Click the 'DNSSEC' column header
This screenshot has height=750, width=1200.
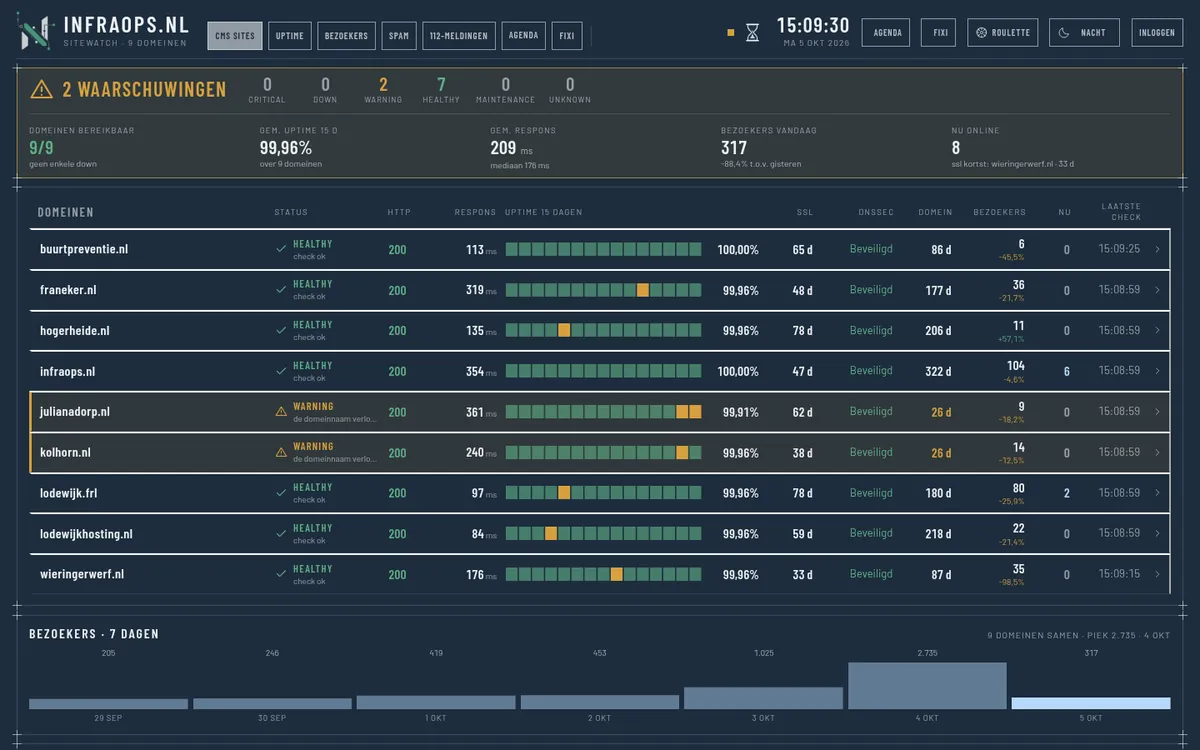point(876,212)
